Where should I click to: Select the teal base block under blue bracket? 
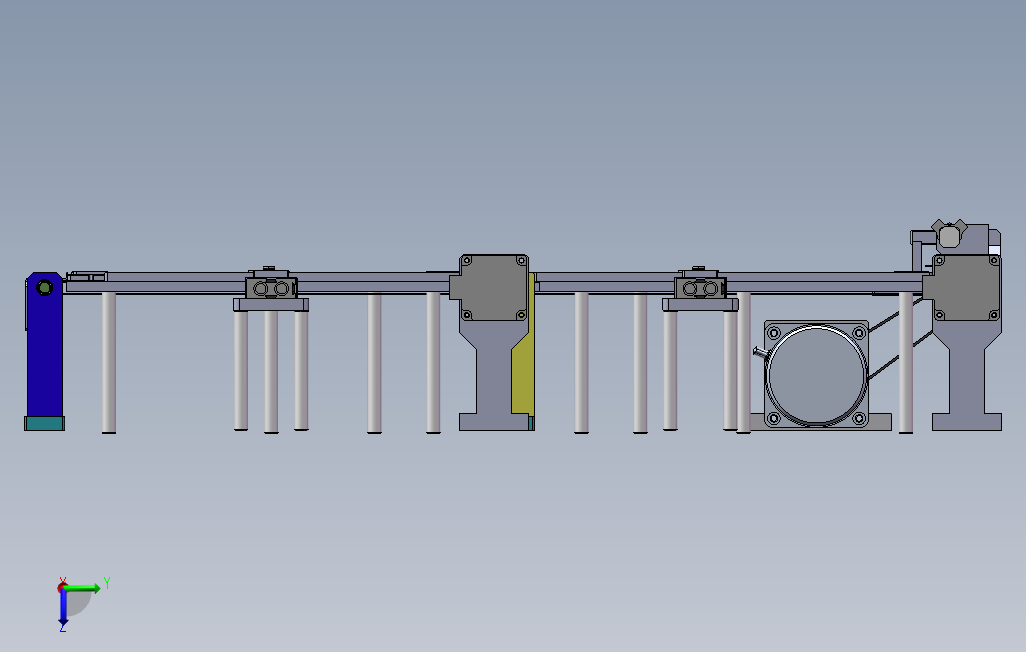pos(44,424)
